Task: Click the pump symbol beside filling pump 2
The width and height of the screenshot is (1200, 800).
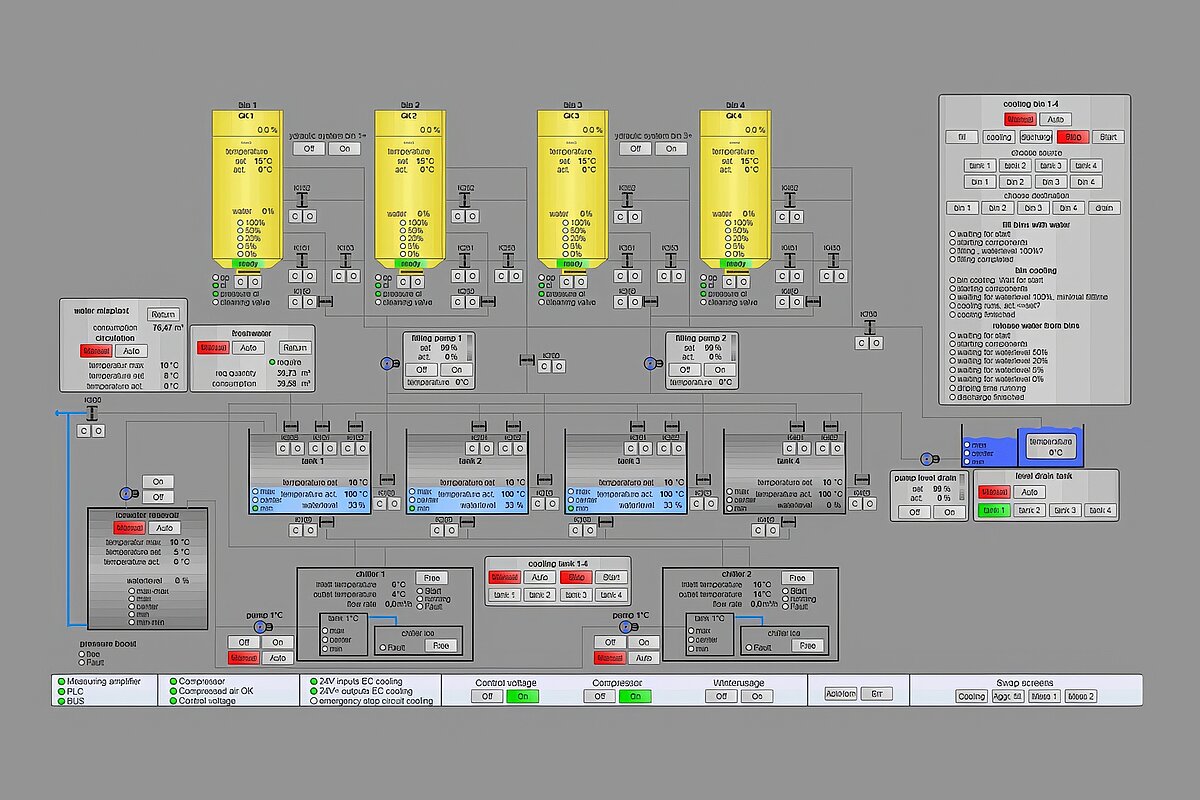Action: point(650,365)
